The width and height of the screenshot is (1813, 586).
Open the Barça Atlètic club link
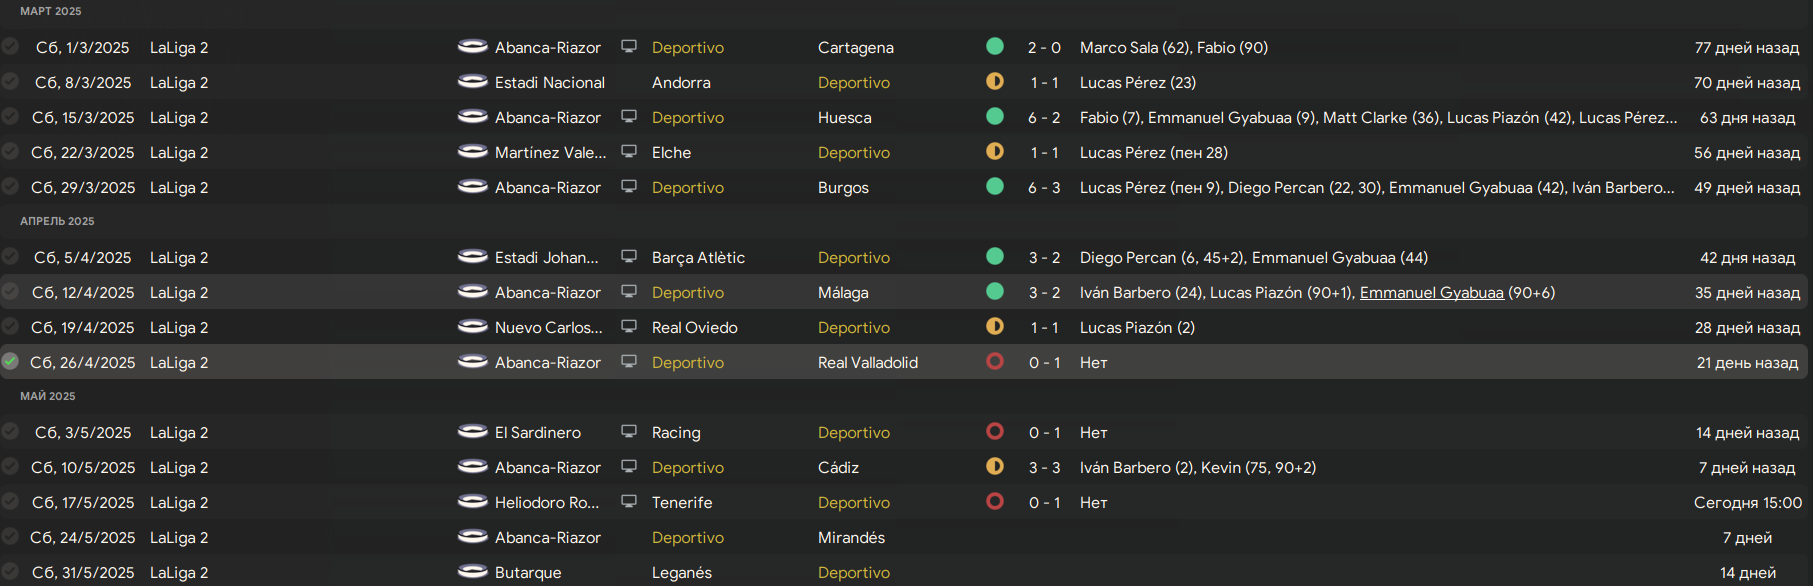click(x=698, y=257)
